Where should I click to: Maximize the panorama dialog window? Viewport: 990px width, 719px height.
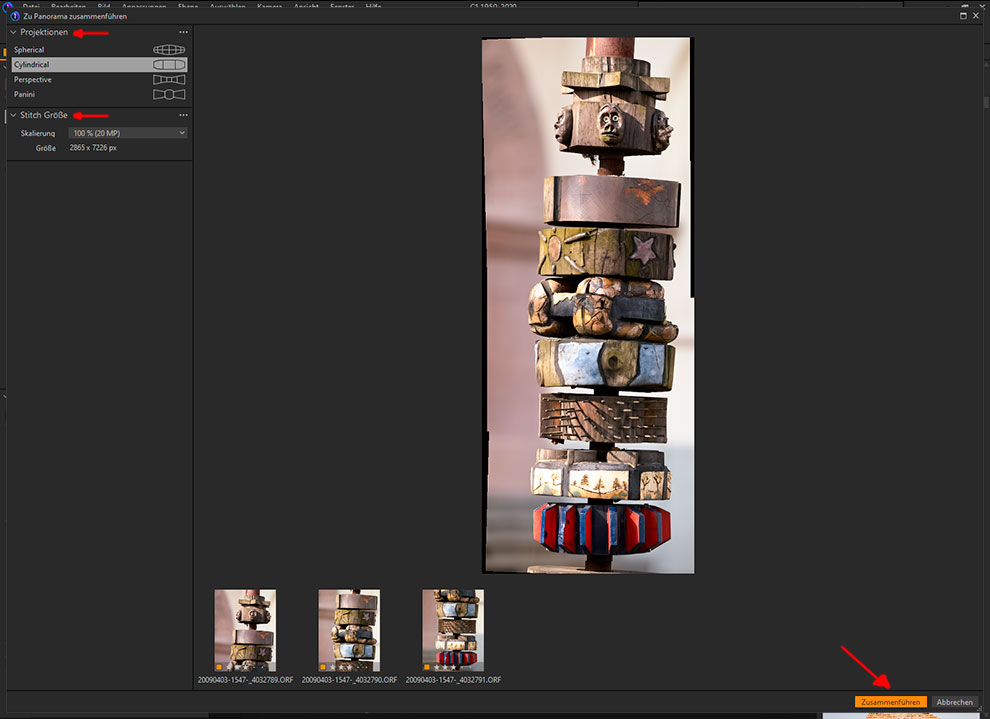coord(963,16)
